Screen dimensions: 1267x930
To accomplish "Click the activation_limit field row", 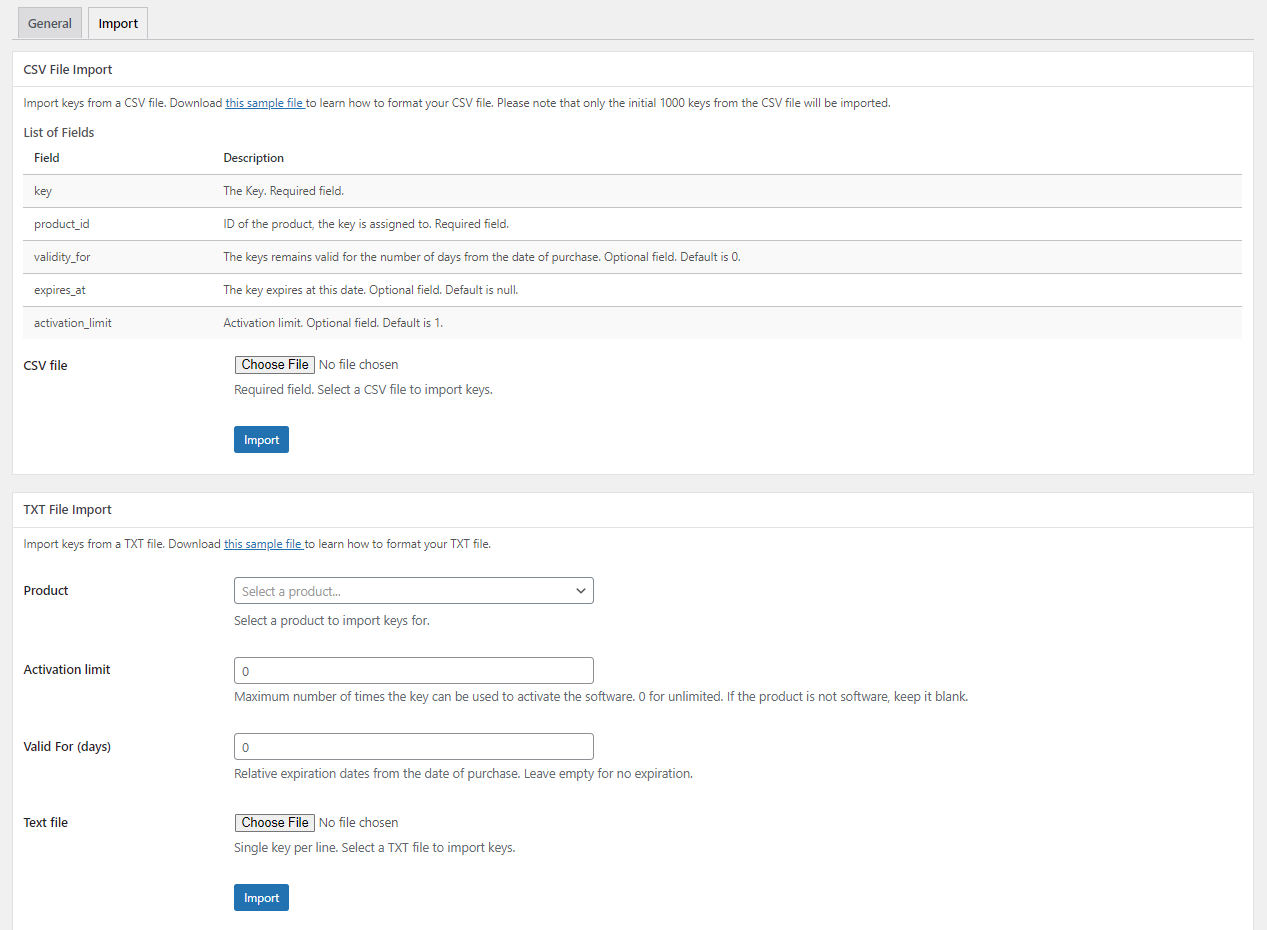I will [632, 323].
